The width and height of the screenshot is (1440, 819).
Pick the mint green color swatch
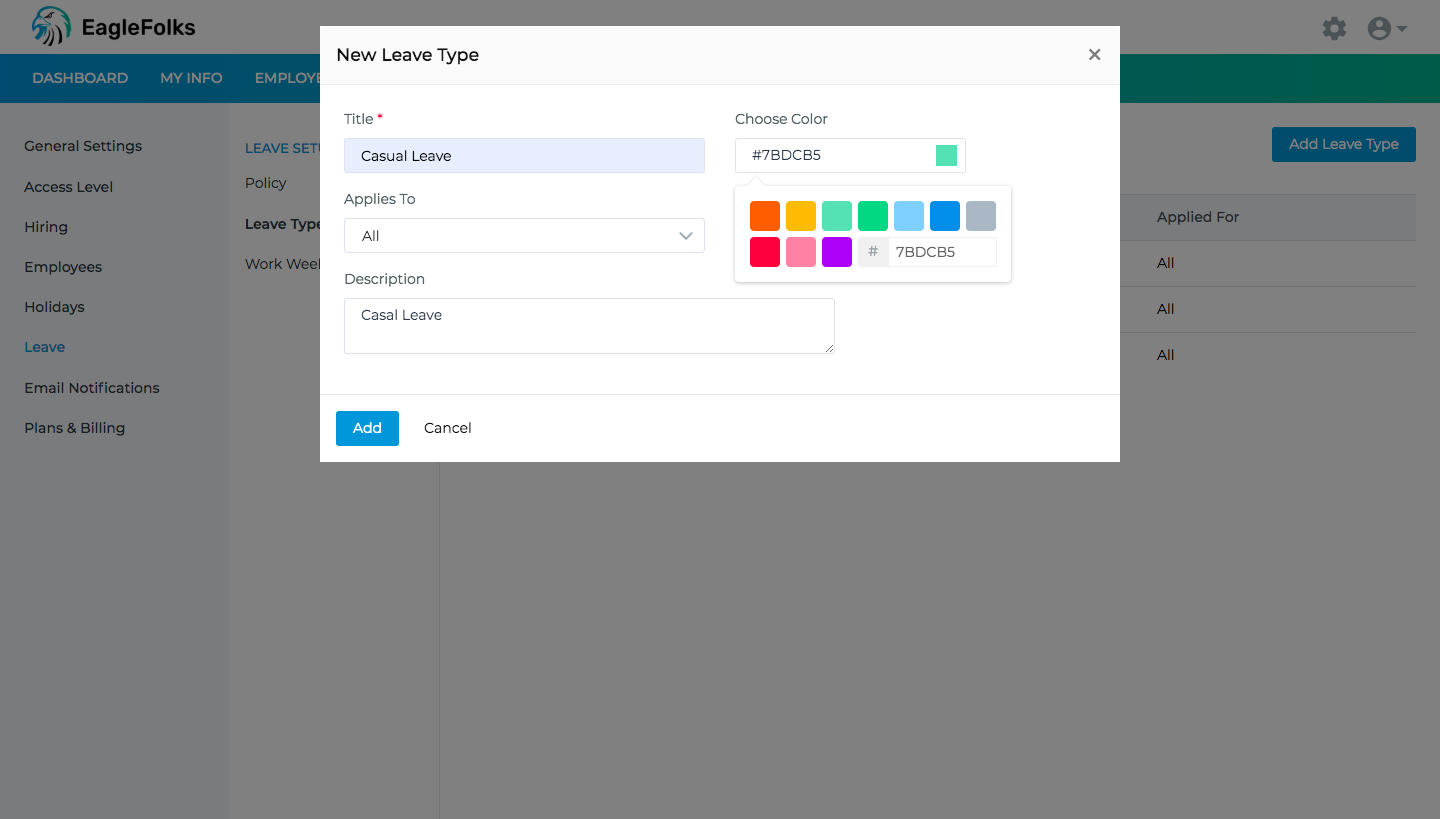(x=837, y=216)
